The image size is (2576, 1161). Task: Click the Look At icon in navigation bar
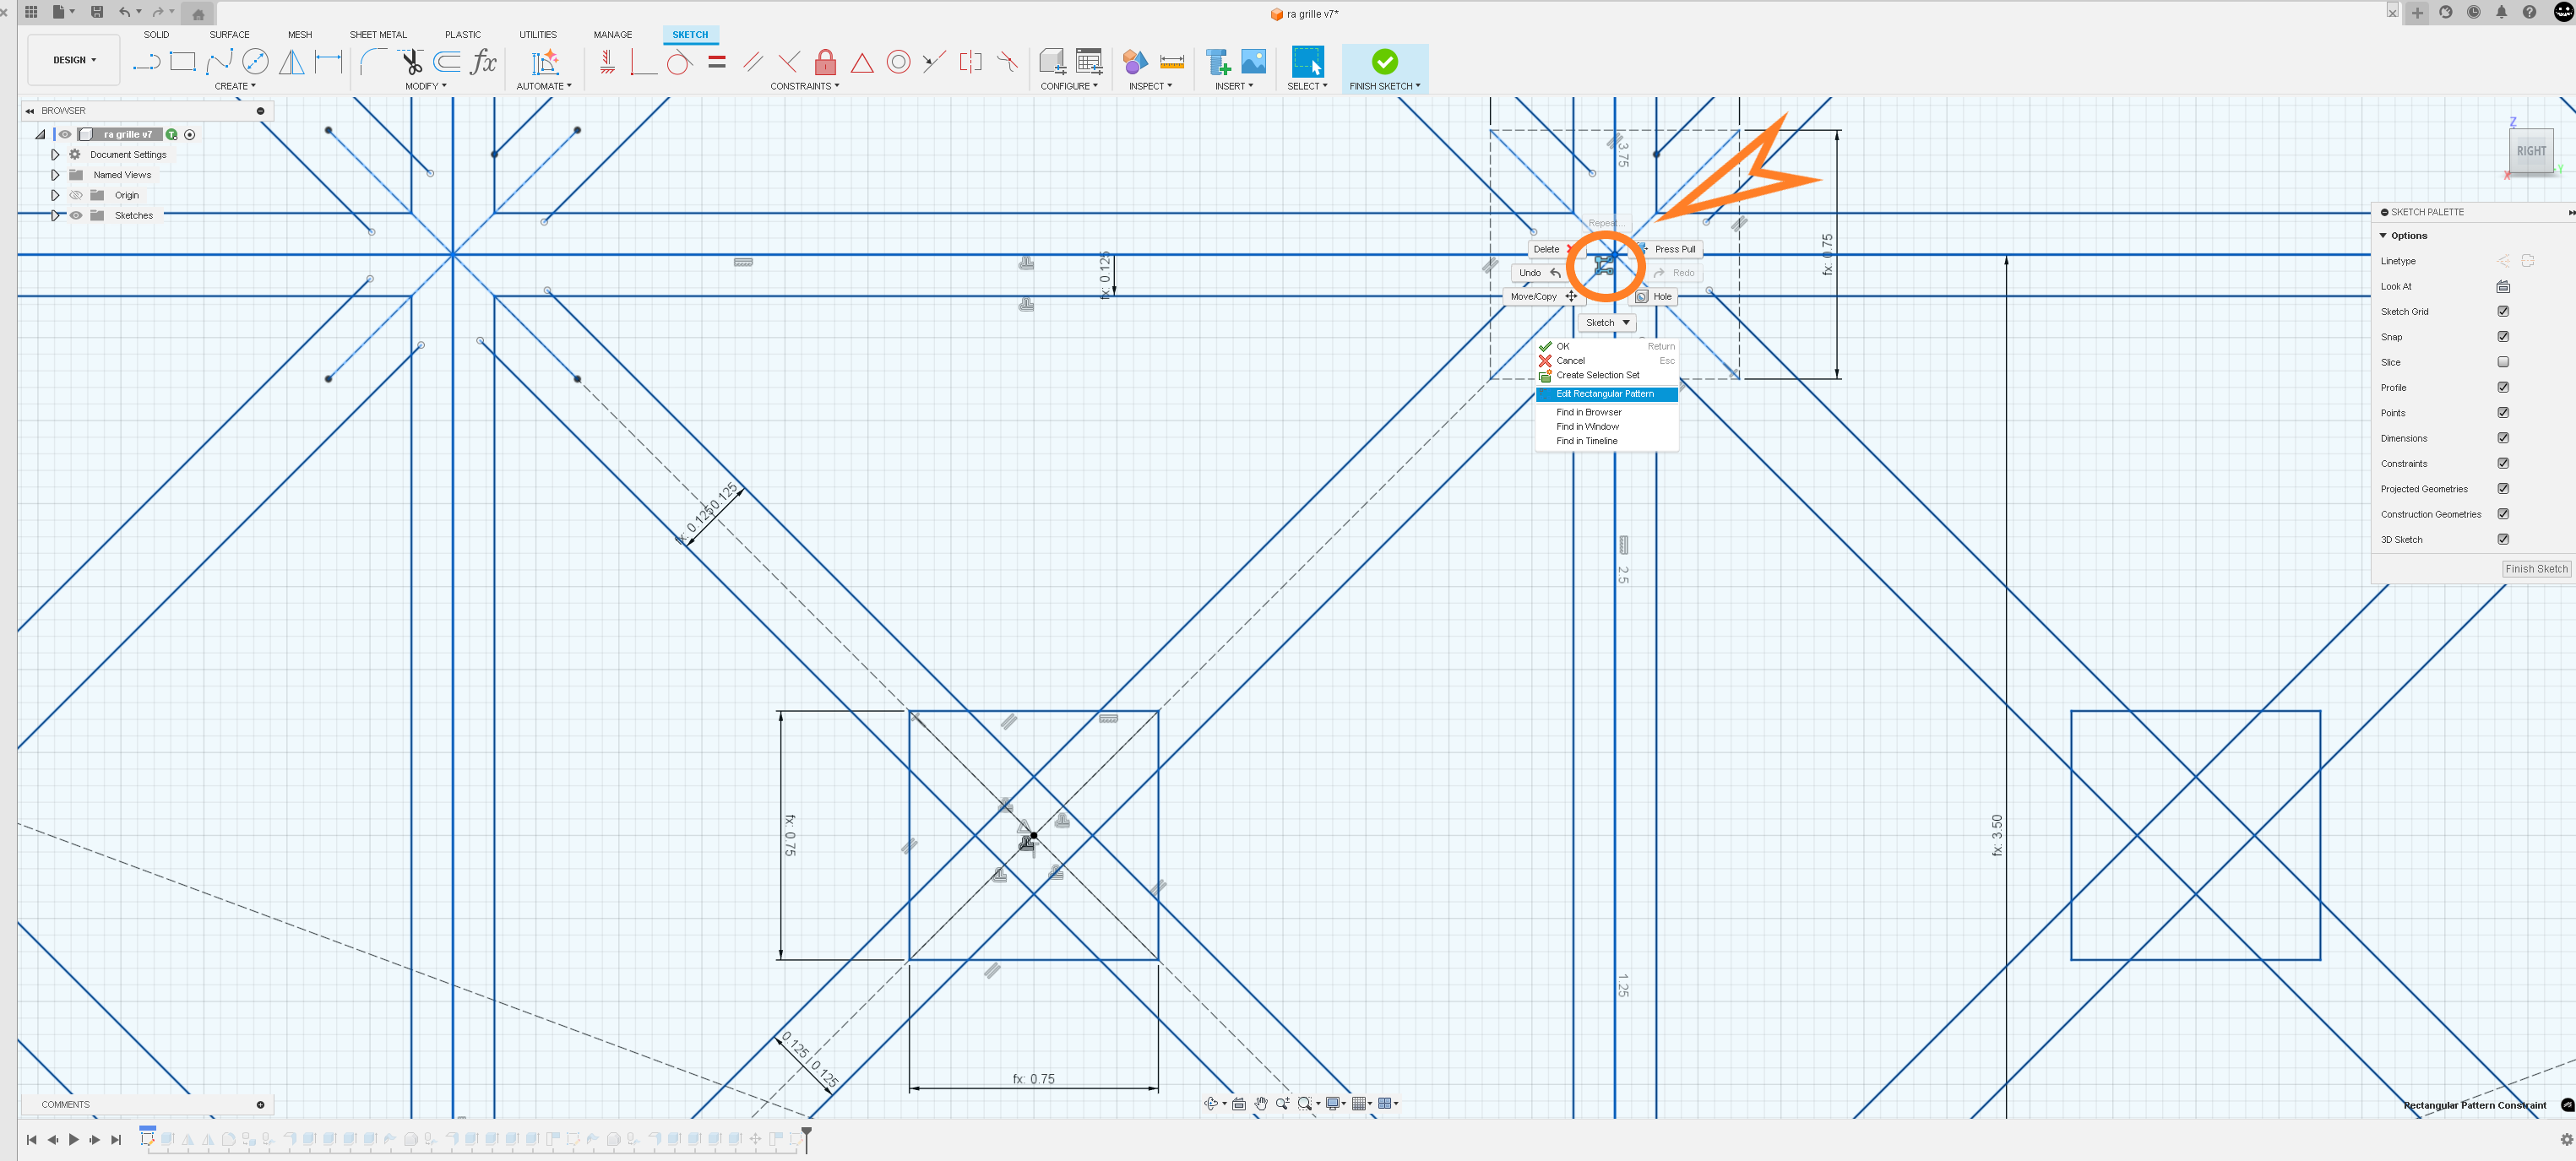[x=1238, y=1103]
